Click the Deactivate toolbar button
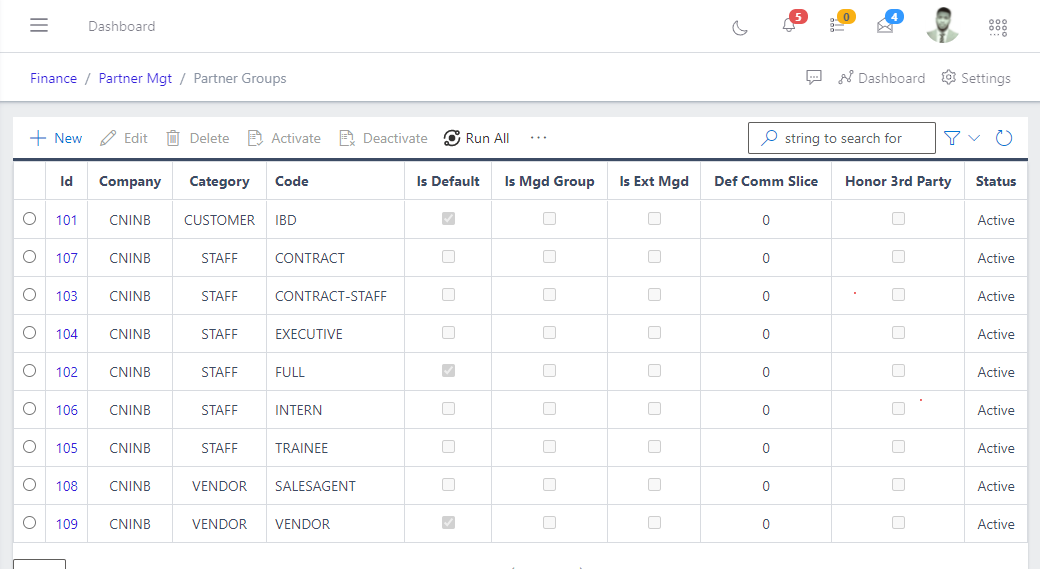This screenshot has width=1040, height=569. point(383,138)
